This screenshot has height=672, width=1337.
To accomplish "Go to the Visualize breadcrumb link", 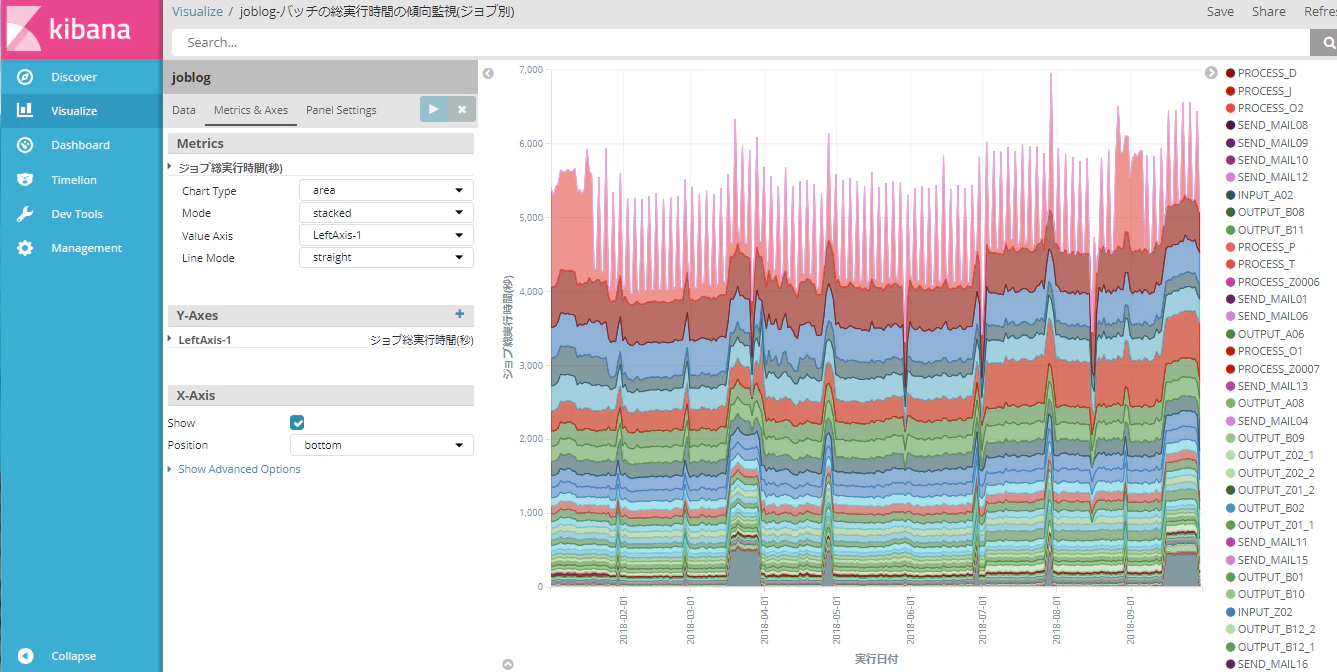I will (x=197, y=12).
